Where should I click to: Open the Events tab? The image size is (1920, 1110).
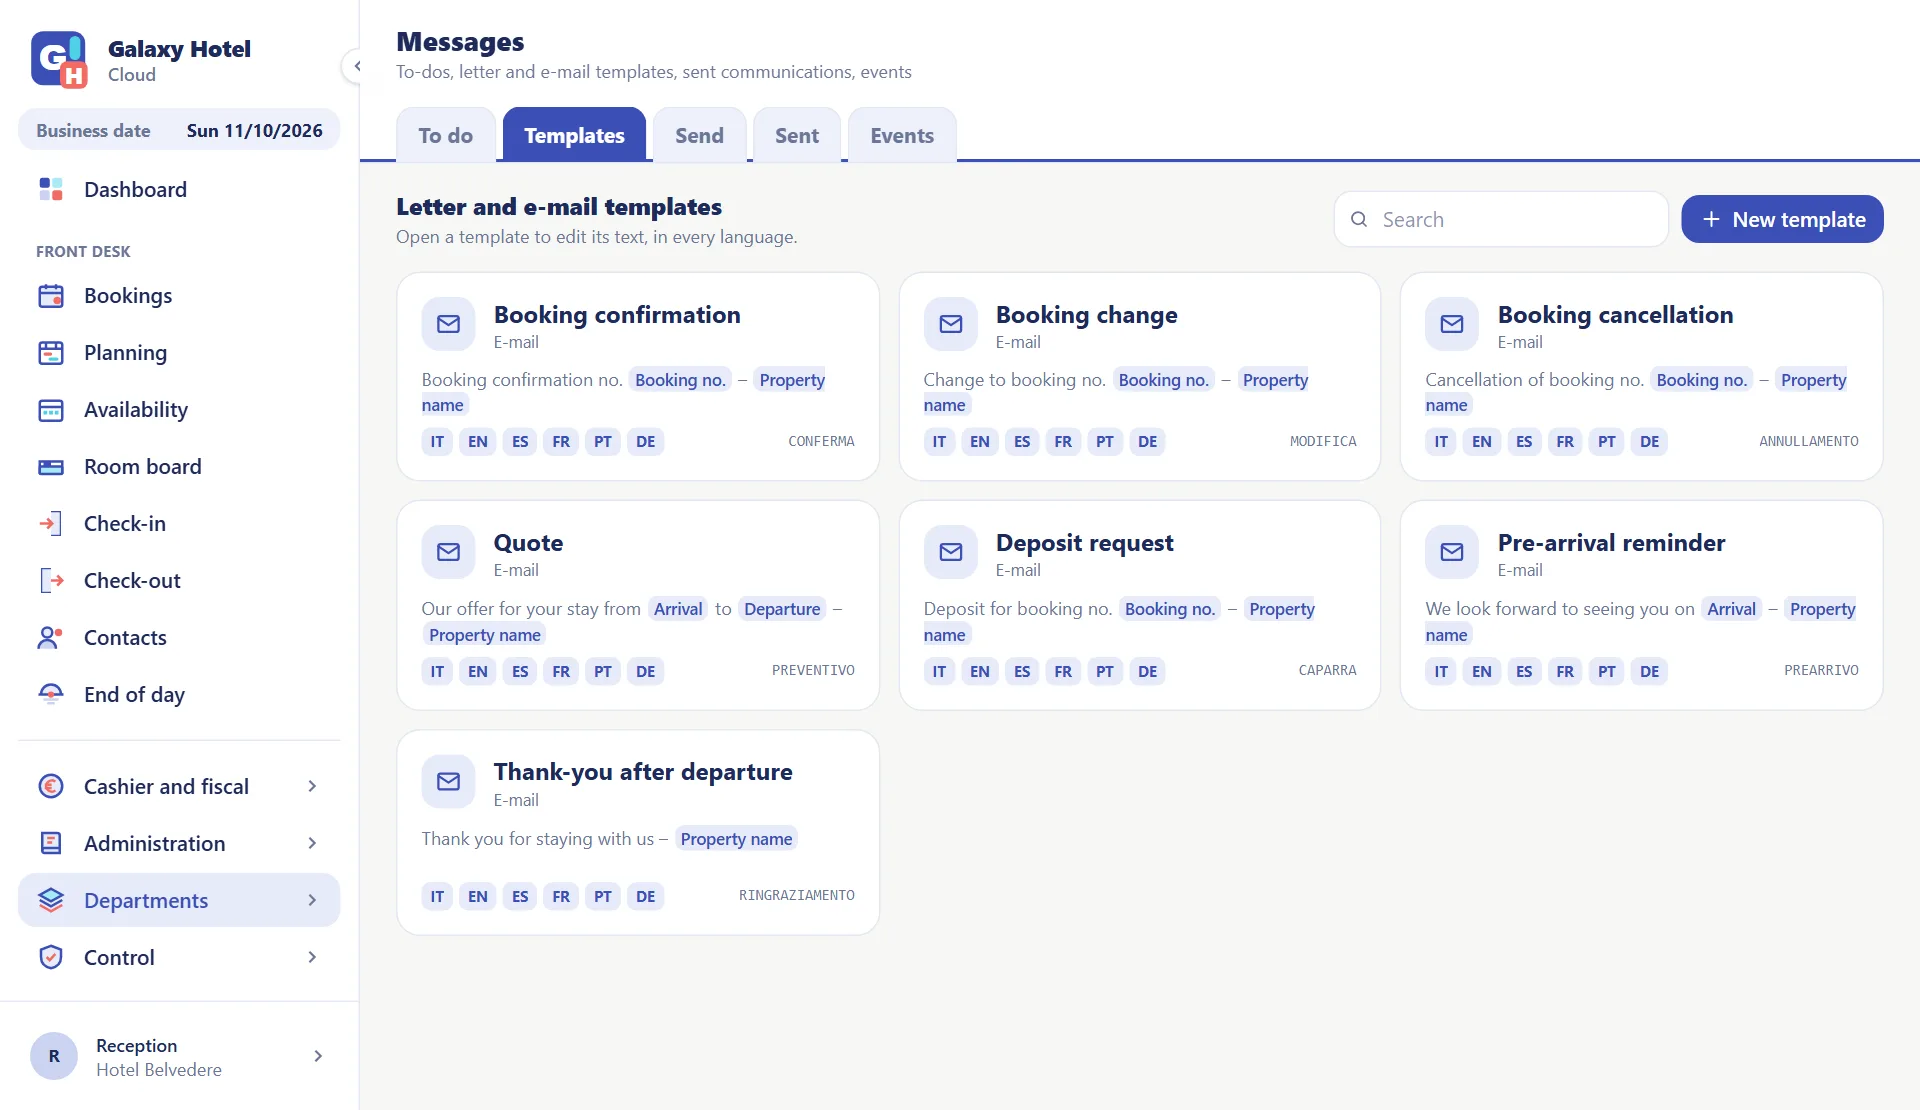coord(902,135)
